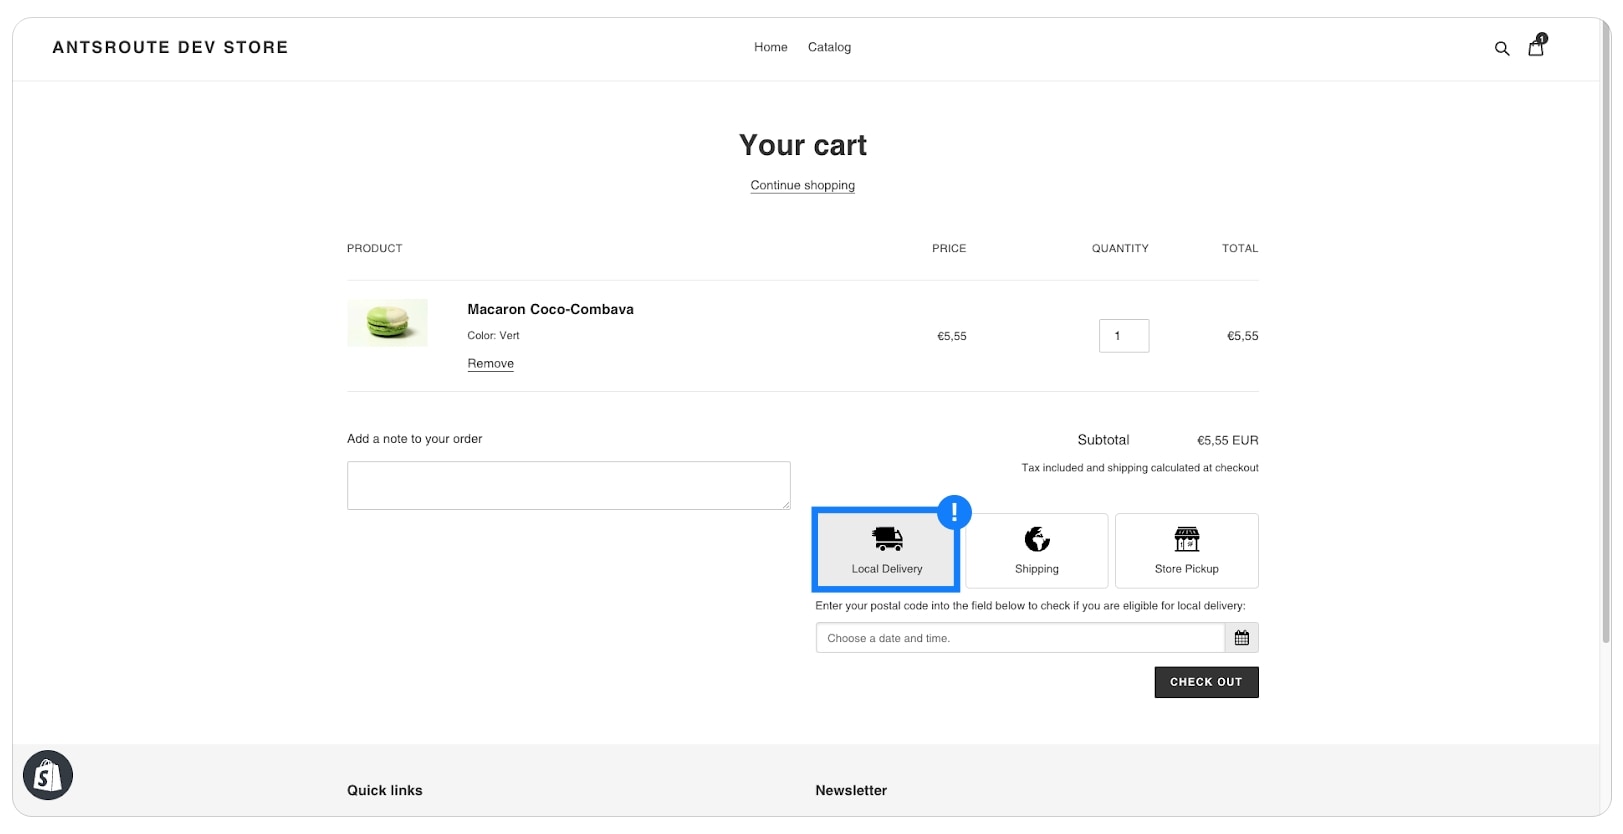Click the Macaron Coco-Combava product name
The image size is (1623, 834).
[x=551, y=309]
